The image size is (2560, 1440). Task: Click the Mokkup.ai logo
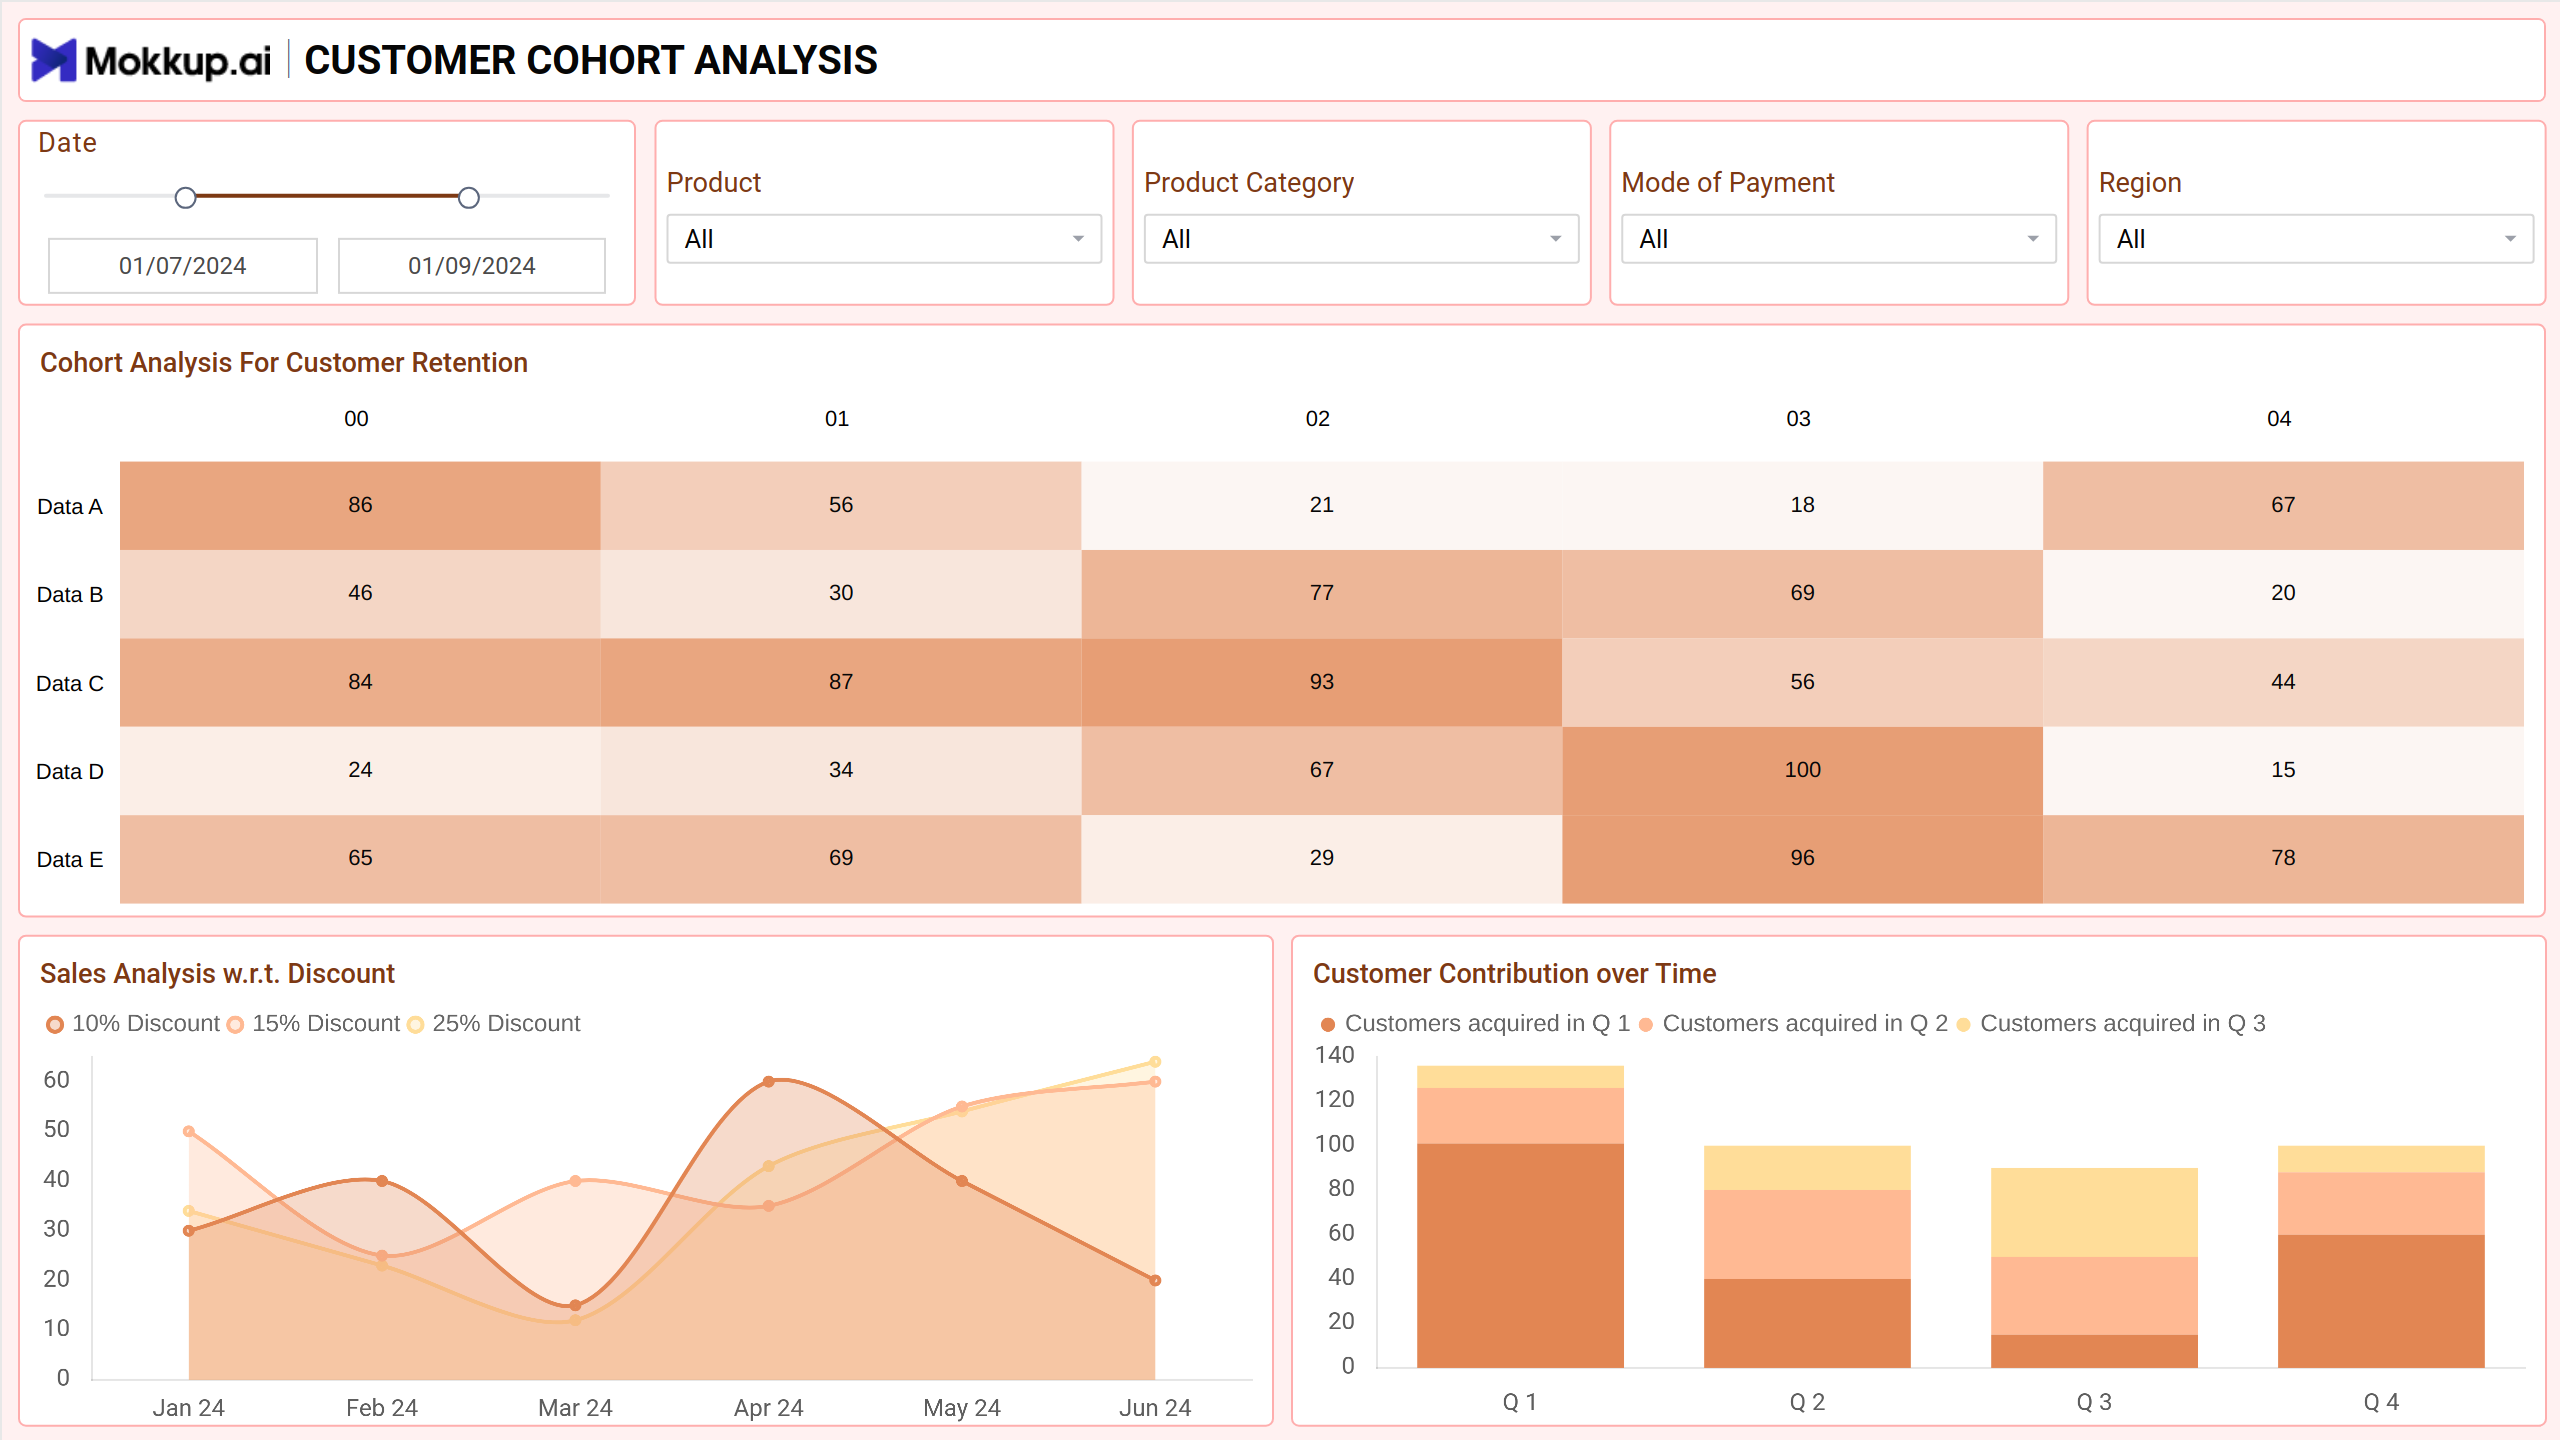[x=151, y=60]
